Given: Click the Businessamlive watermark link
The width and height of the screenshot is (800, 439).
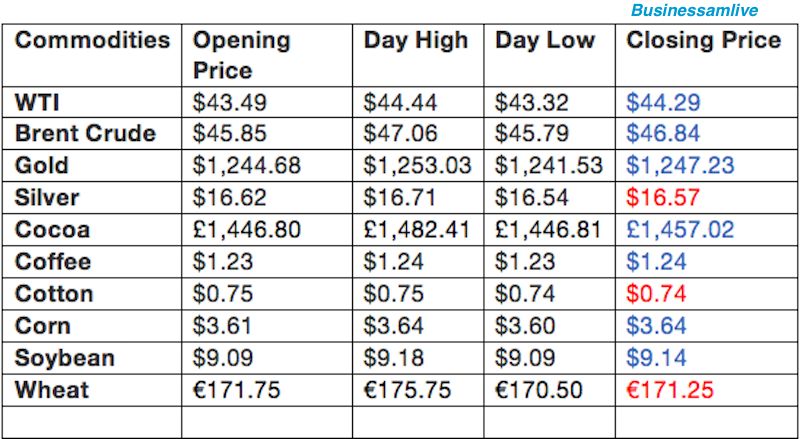Looking at the screenshot, I should coord(694,10).
